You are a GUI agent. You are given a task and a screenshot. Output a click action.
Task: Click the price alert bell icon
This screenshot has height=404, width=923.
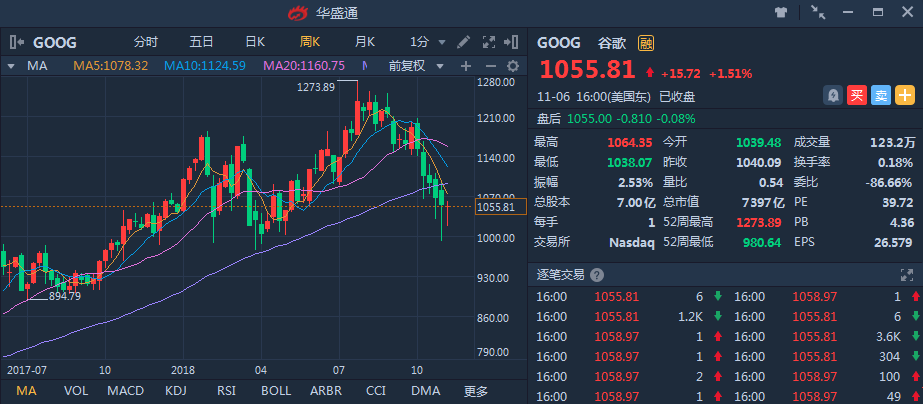click(x=833, y=95)
